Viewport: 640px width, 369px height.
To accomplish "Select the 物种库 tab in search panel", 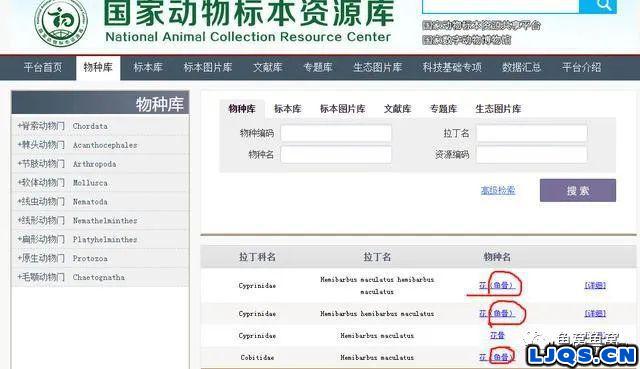I will tap(242, 109).
